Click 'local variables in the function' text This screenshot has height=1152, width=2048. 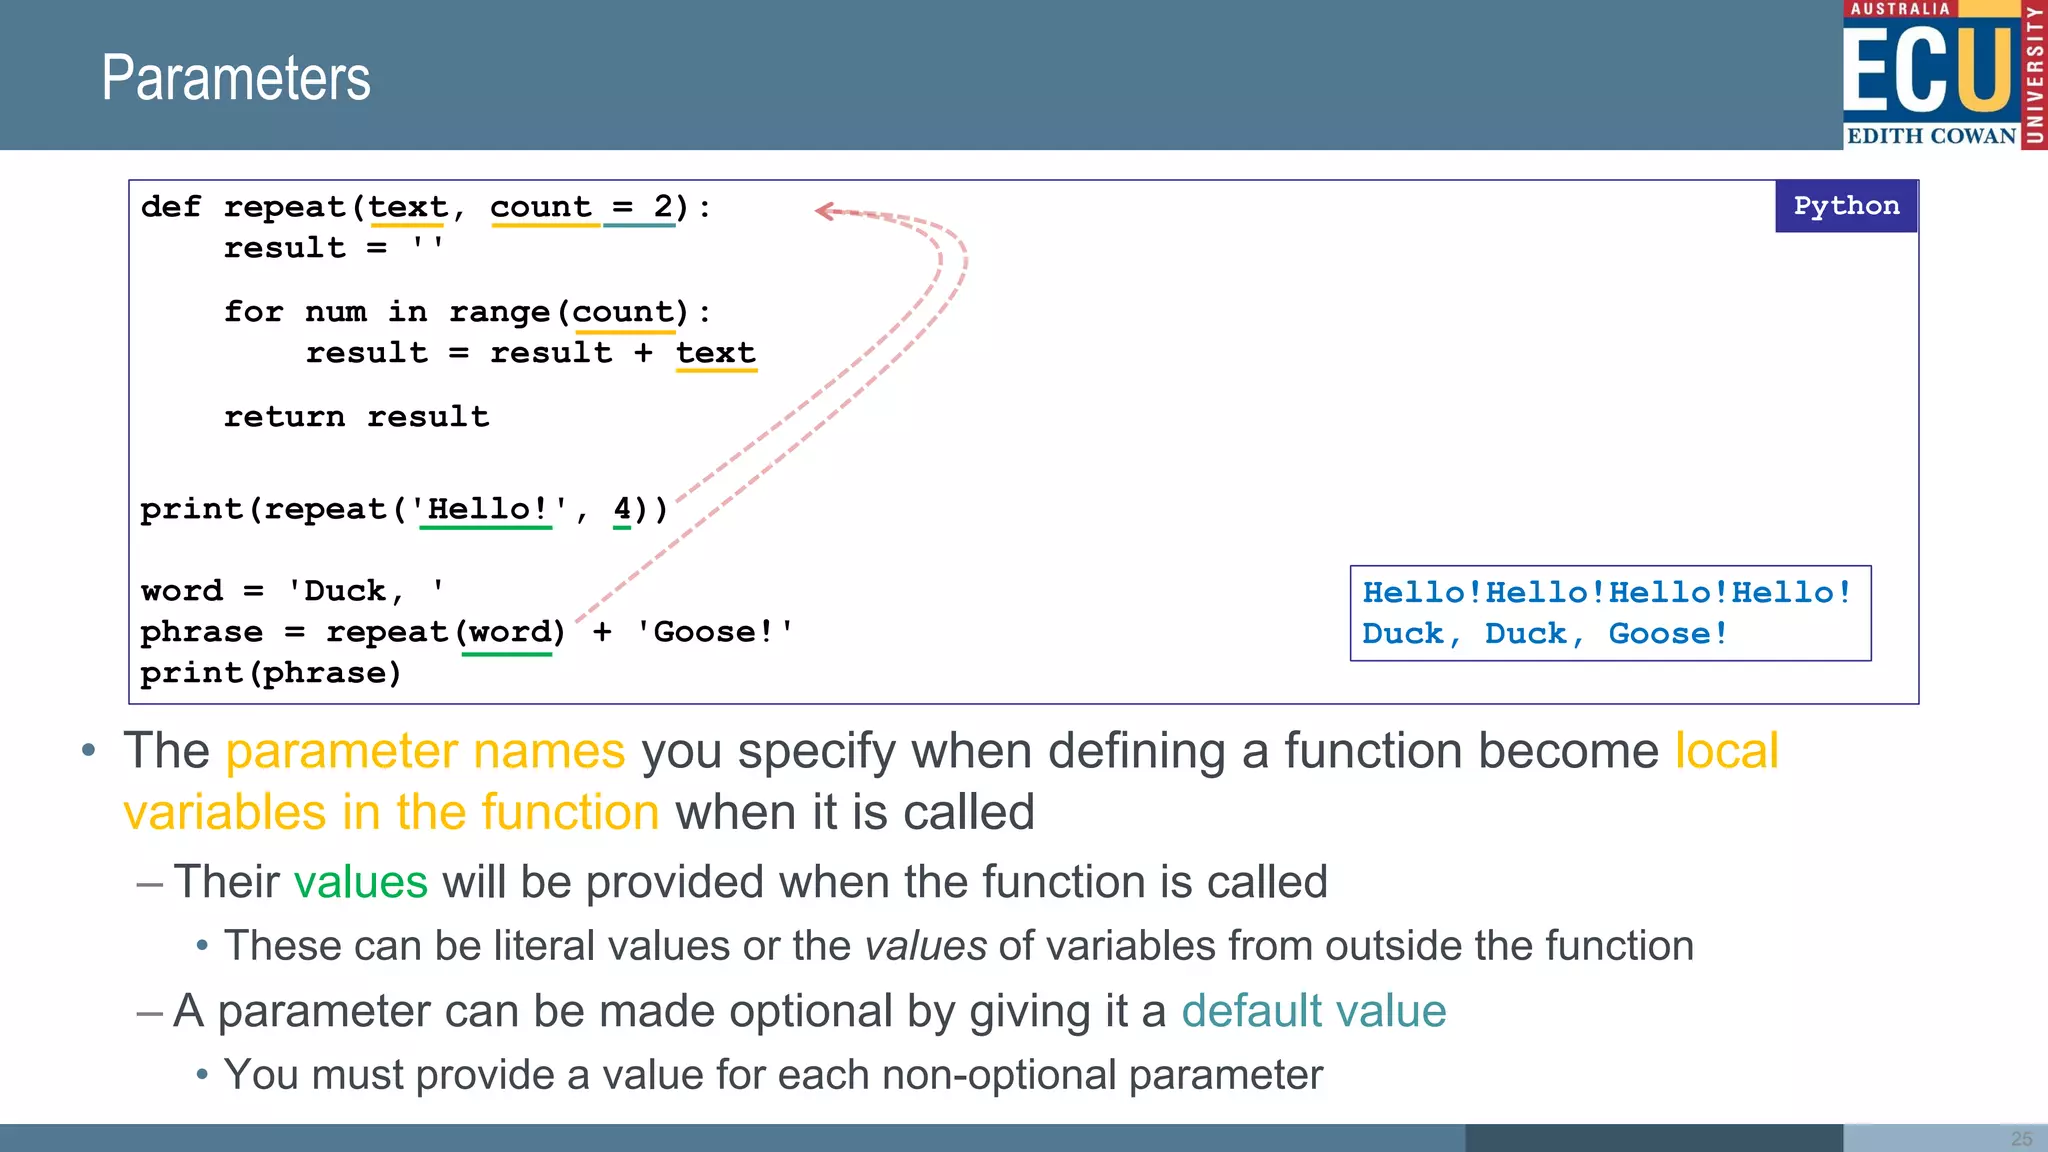coord(391,812)
